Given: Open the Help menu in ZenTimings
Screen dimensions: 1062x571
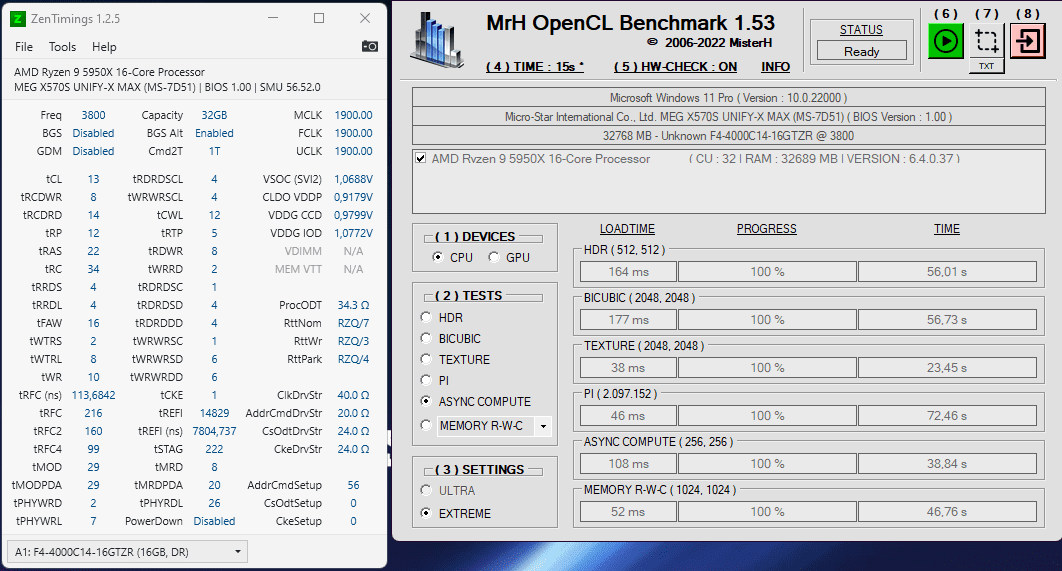Looking at the screenshot, I should pyautogui.click(x=104, y=47).
